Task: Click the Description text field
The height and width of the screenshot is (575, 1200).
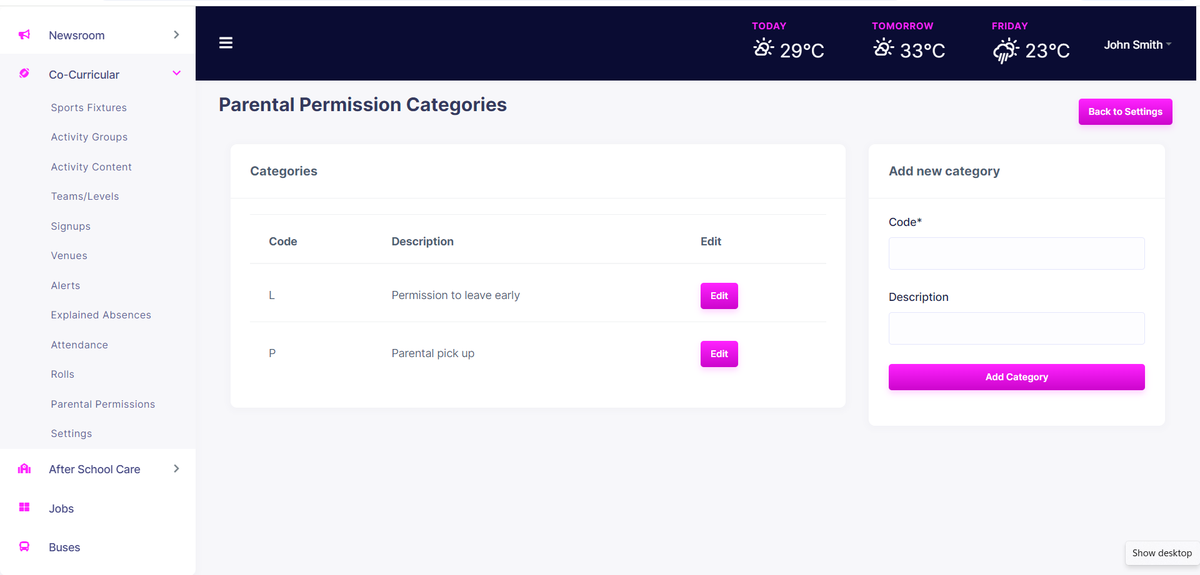Action: point(1016,328)
